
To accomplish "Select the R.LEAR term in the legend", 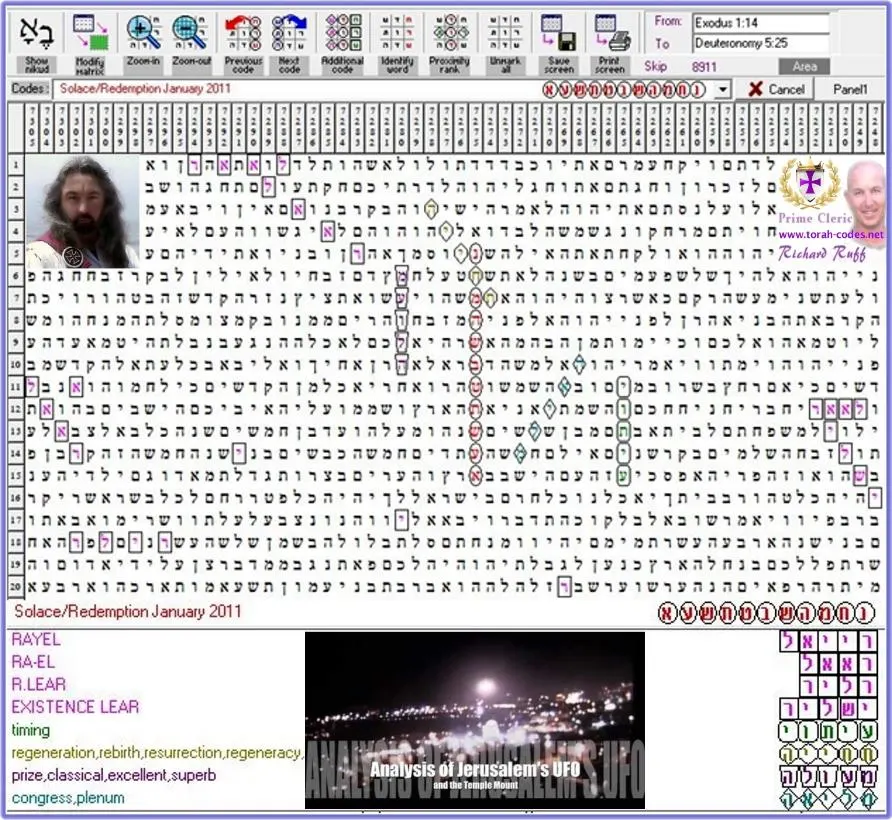I will pyautogui.click(x=39, y=684).
